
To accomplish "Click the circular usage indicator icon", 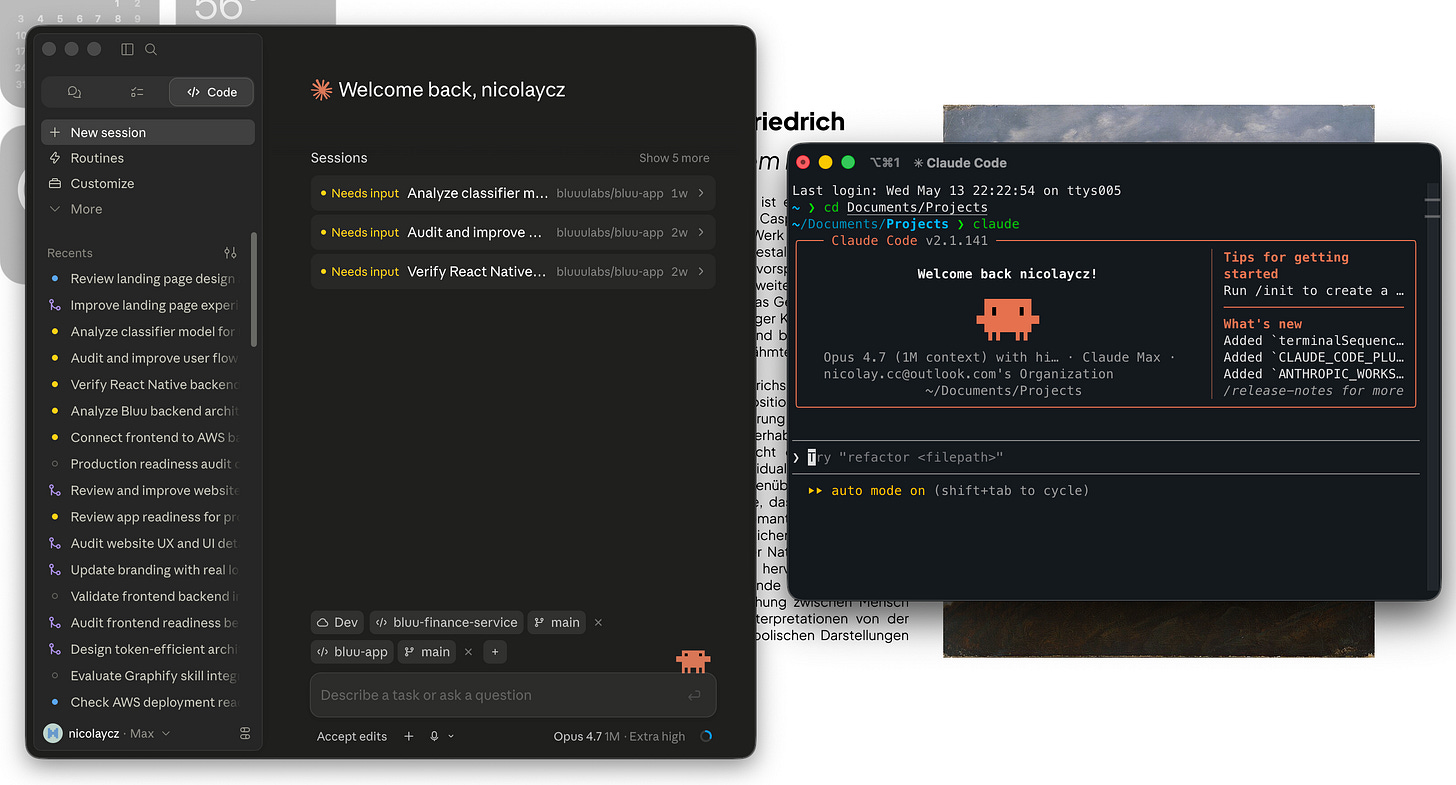I will [x=706, y=736].
